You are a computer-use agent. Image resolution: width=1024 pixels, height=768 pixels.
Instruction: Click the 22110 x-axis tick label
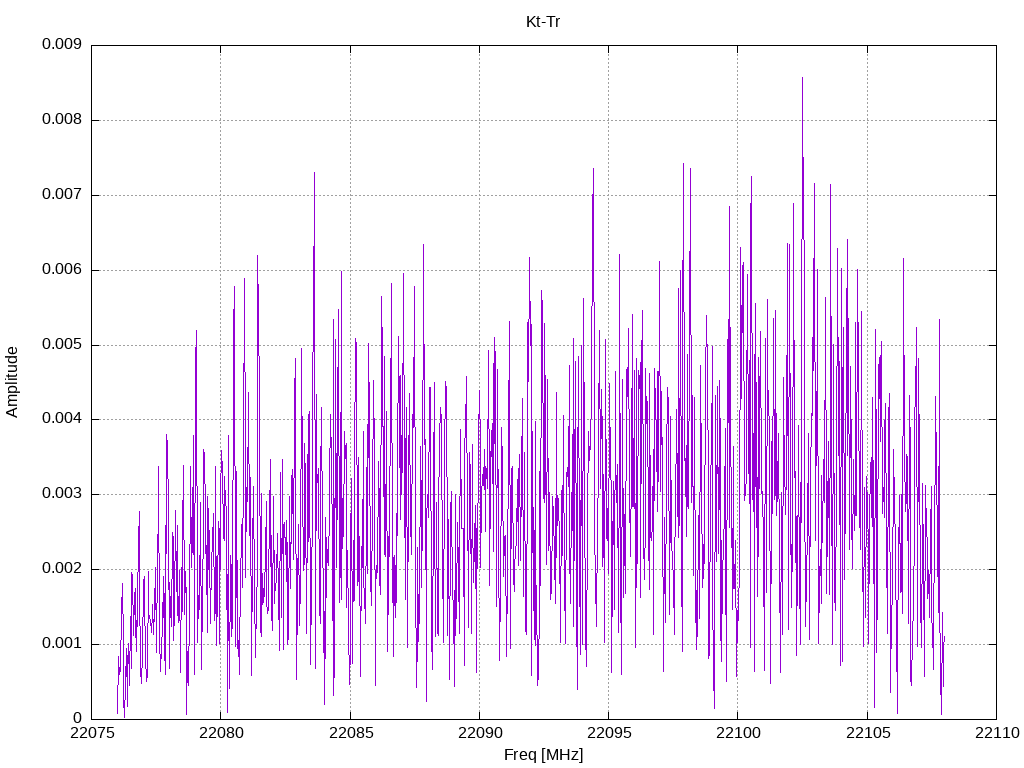pyautogui.click(x=997, y=733)
